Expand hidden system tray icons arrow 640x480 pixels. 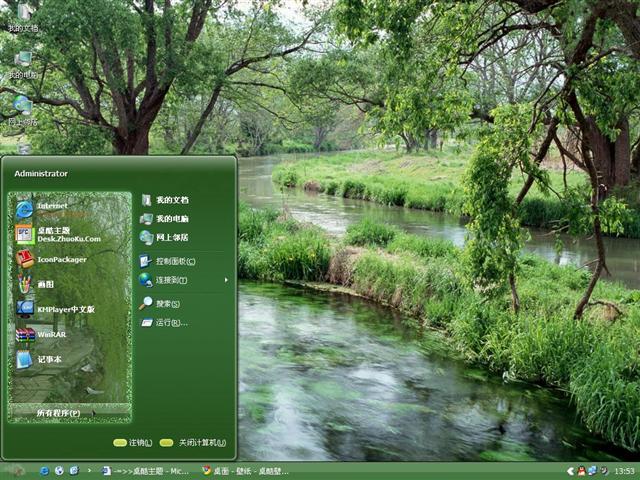(570, 471)
